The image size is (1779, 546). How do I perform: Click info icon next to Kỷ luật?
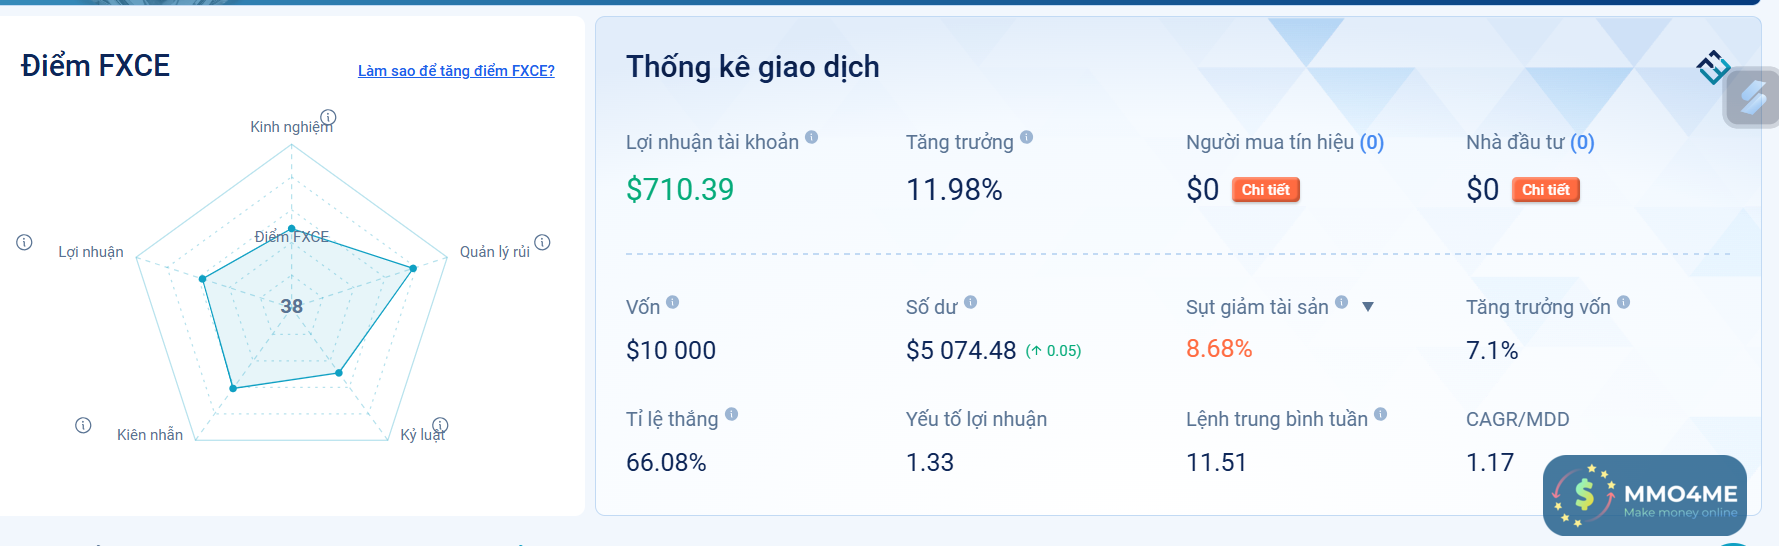pyautogui.click(x=440, y=425)
